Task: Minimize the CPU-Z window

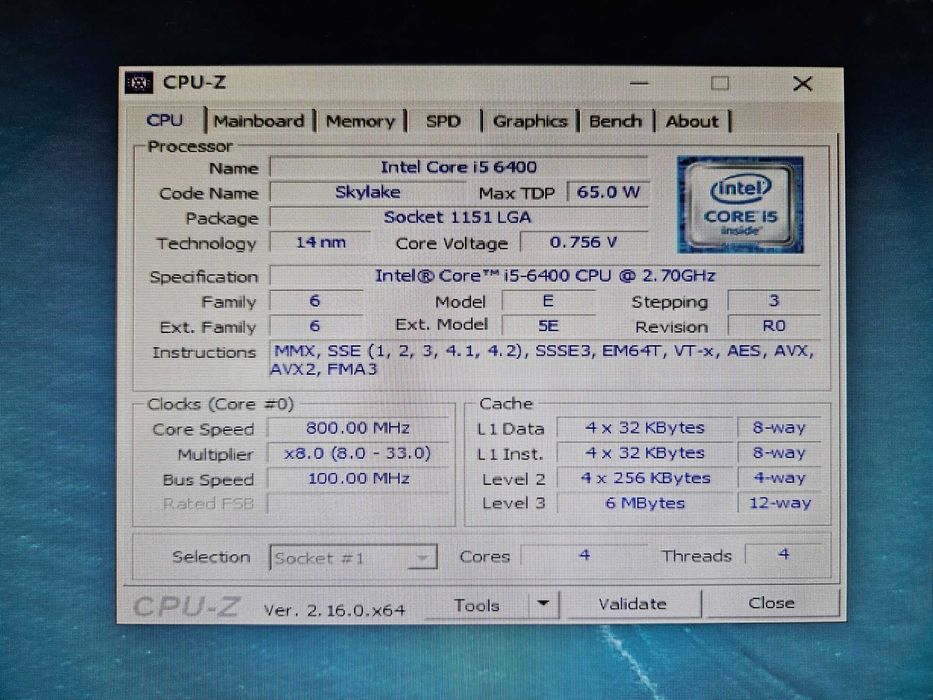Action: (639, 83)
